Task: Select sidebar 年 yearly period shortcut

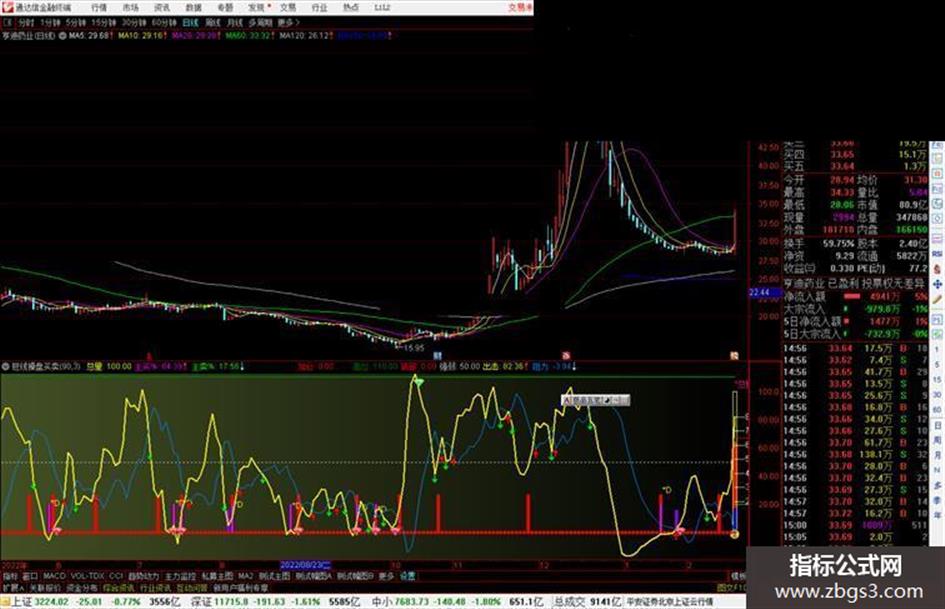Action: point(937,516)
